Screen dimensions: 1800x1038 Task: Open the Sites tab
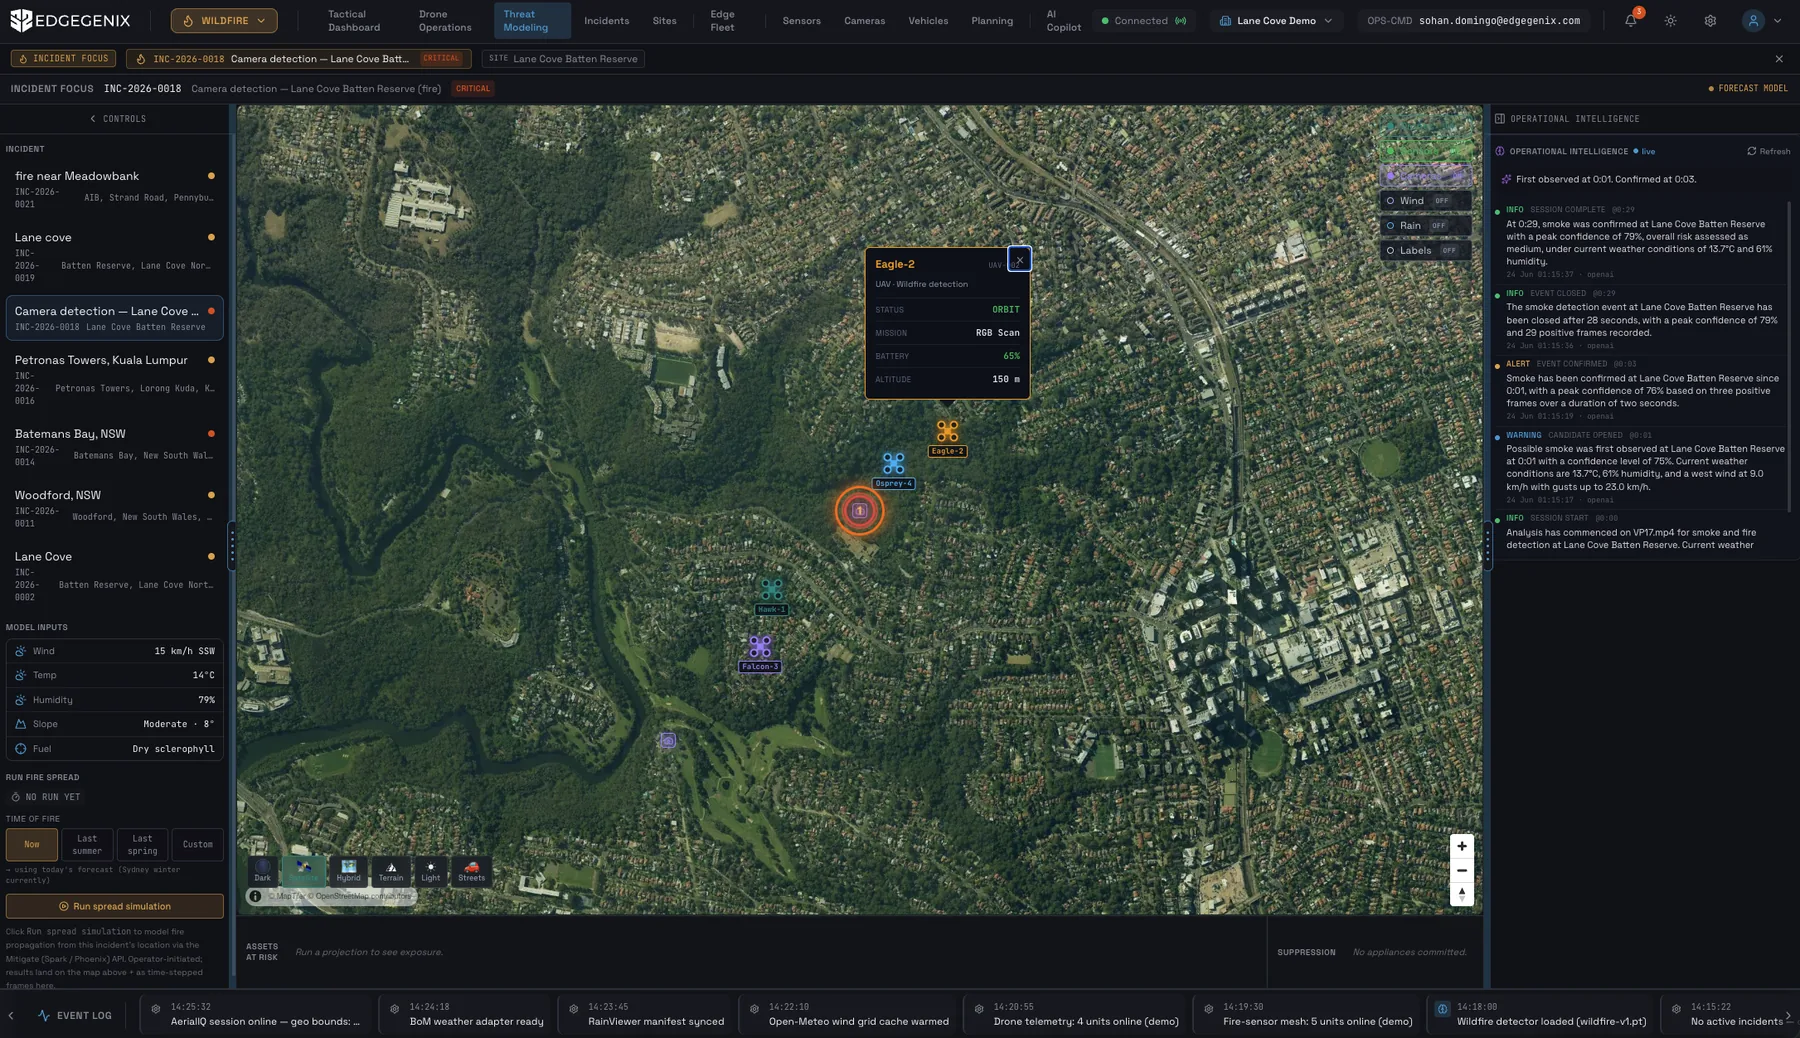pyautogui.click(x=664, y=20)
